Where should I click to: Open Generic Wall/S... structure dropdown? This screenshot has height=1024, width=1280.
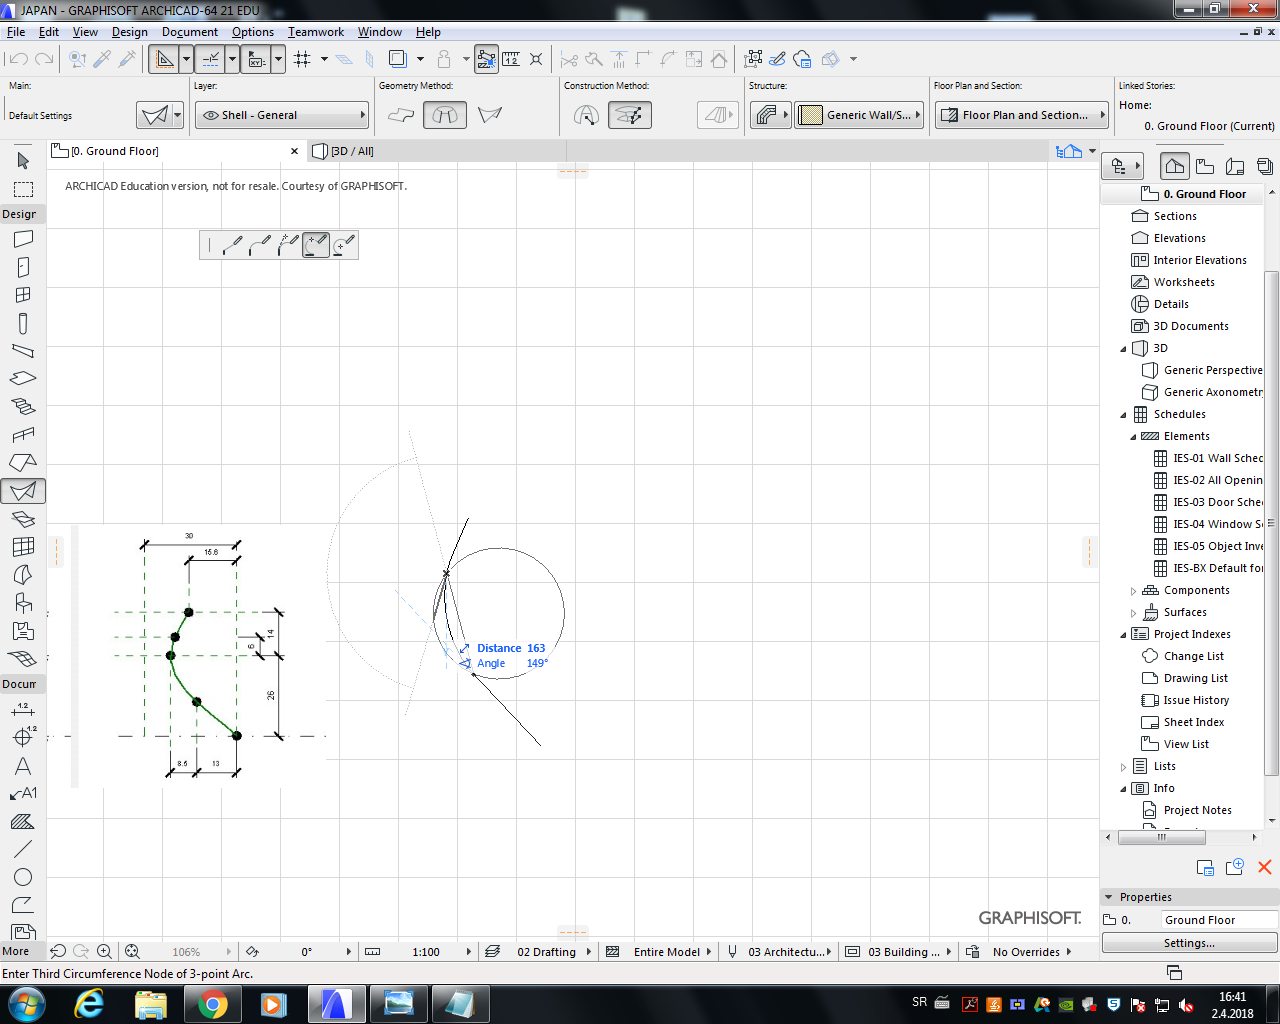[859, 115]
